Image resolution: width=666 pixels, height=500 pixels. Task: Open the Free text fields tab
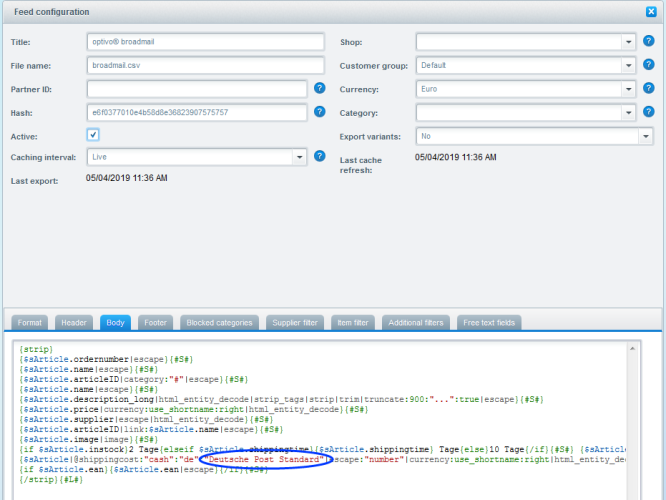tap(489, 323)
